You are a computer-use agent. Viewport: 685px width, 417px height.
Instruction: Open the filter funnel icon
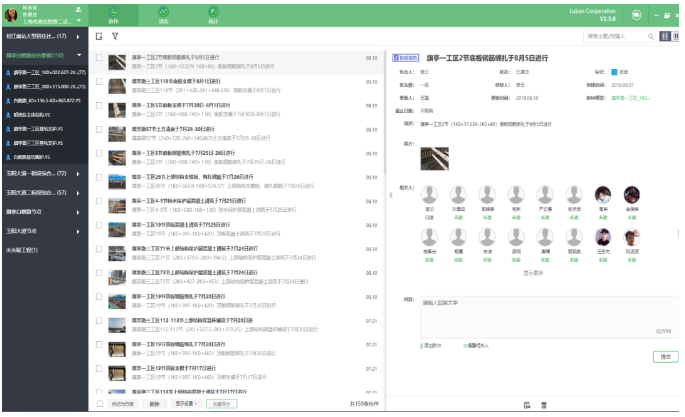(x=115, y=36)
